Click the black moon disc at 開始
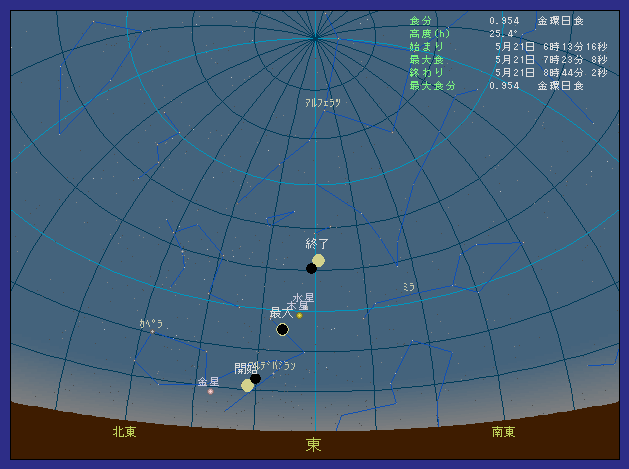This screenshot has height=469, width=629. pyautogui.click(x=256, y=378)
